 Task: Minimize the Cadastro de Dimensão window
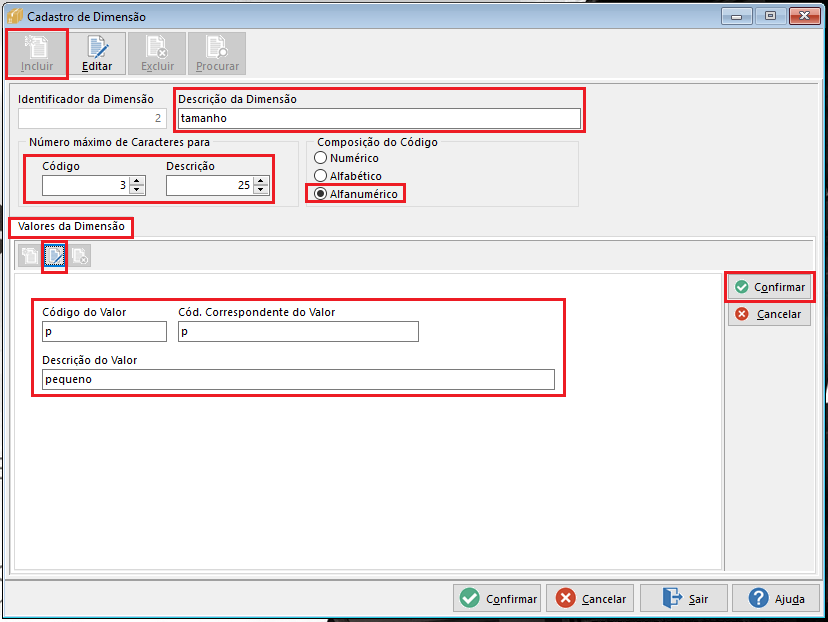737,16
